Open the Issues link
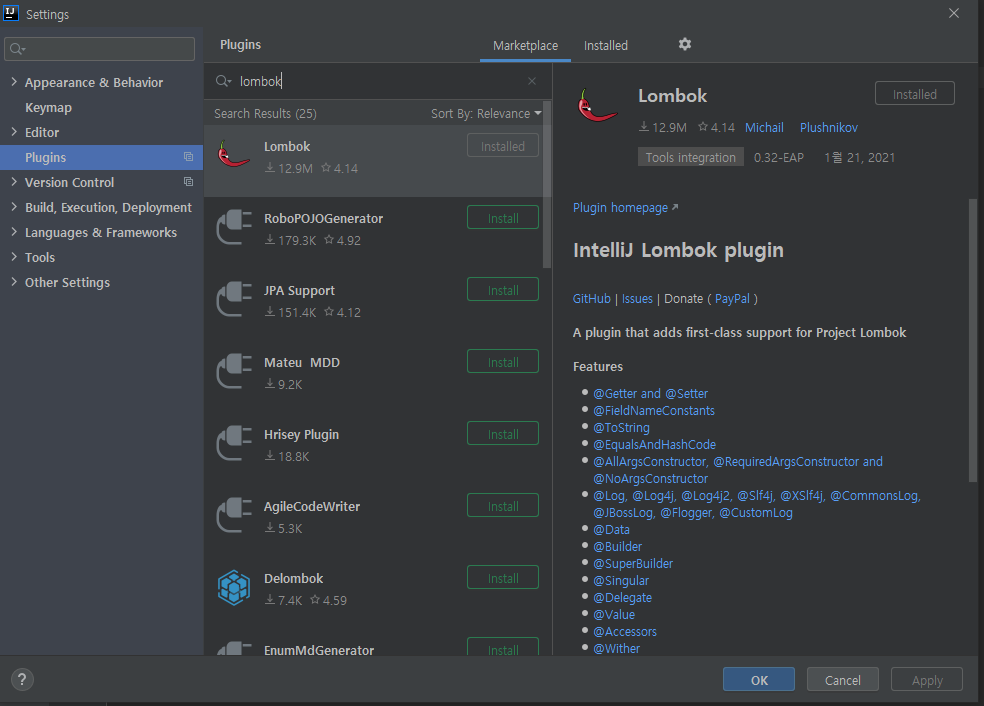 [x=637, y=299]
